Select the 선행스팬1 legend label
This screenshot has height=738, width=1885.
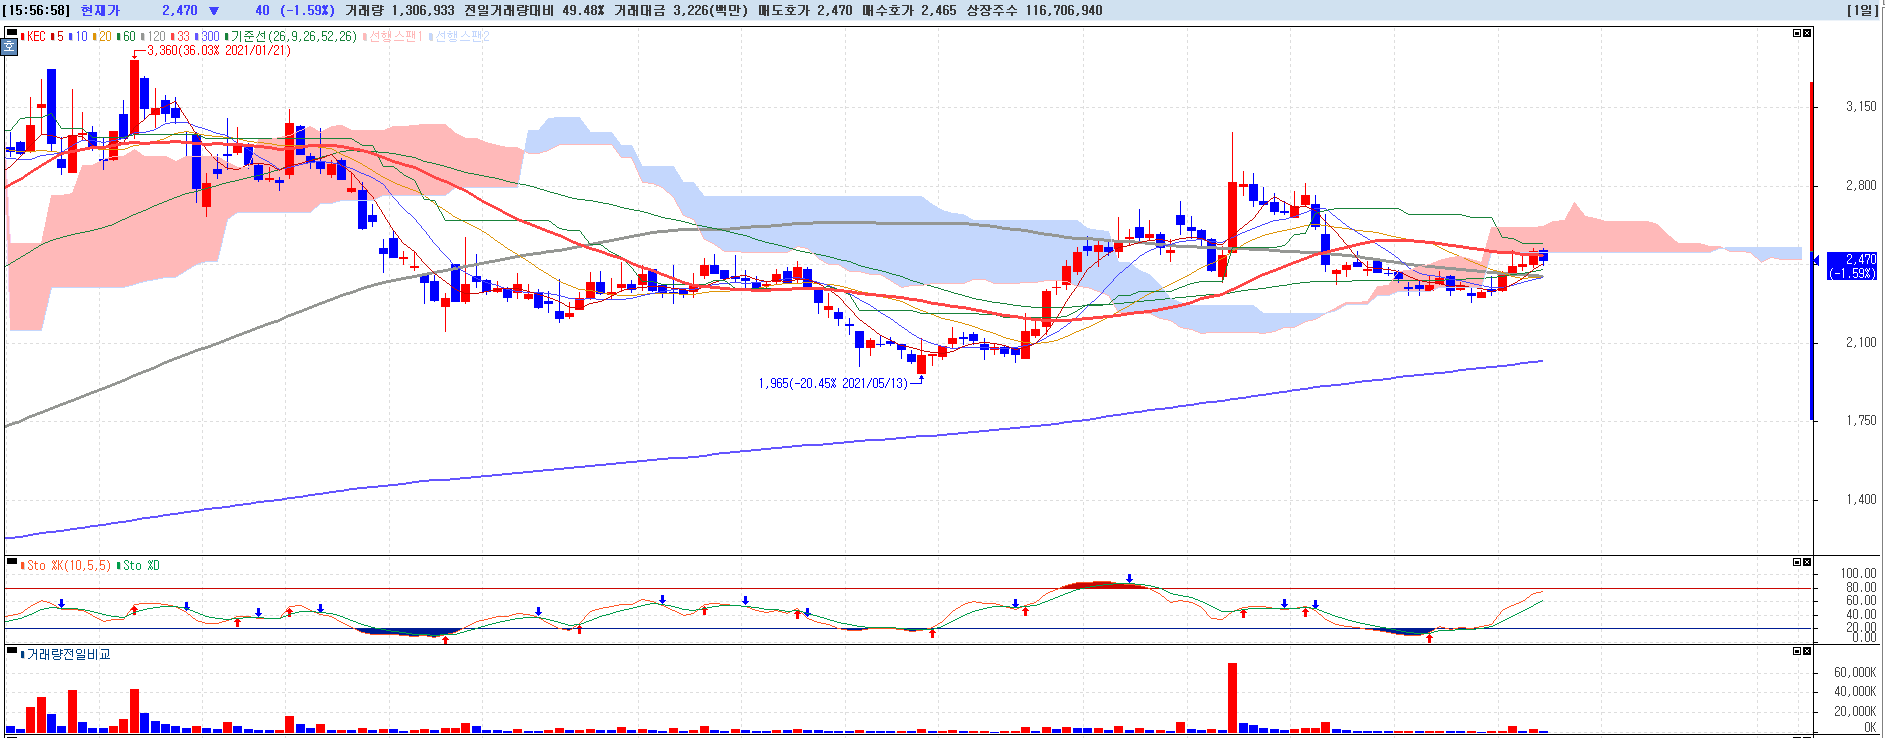(x=394, y=36)
